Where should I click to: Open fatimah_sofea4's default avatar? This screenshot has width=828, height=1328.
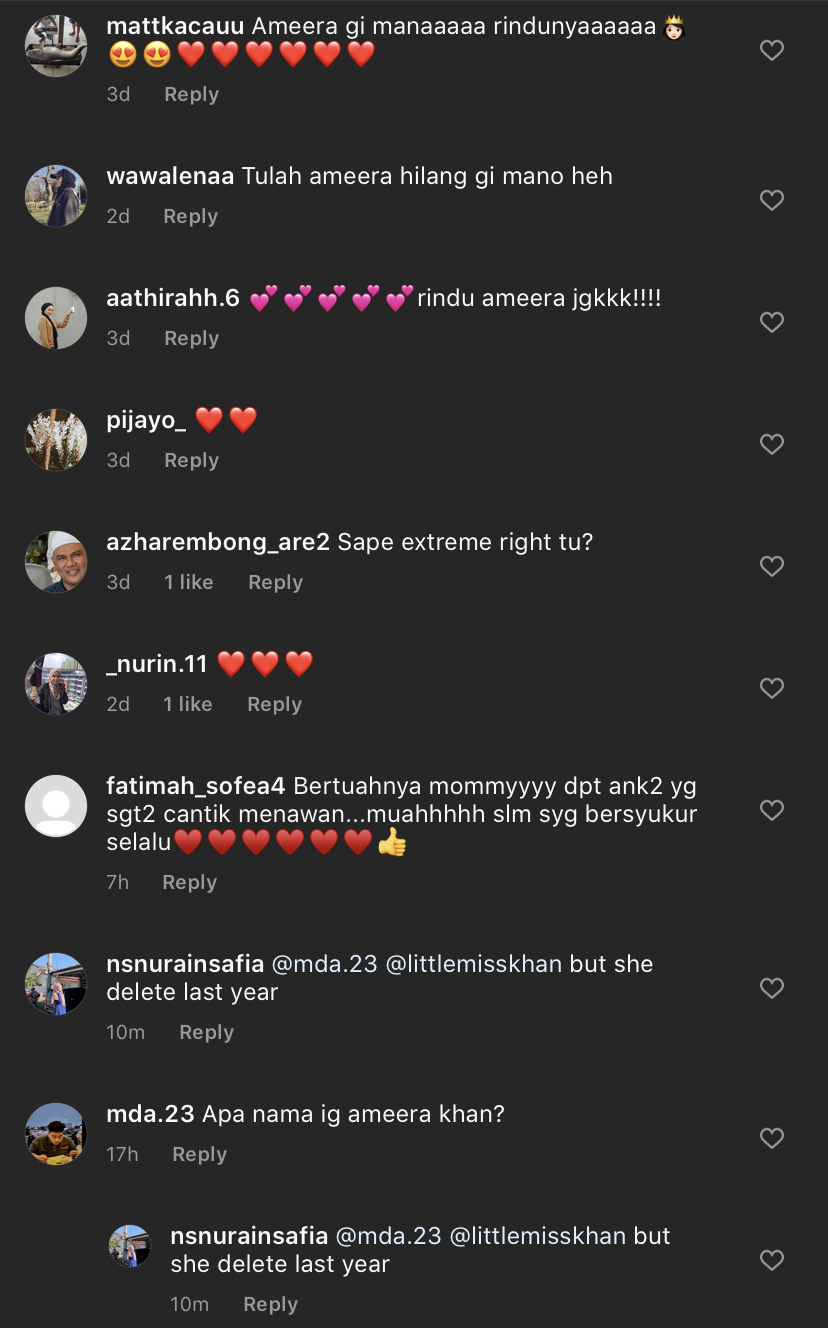56,806
